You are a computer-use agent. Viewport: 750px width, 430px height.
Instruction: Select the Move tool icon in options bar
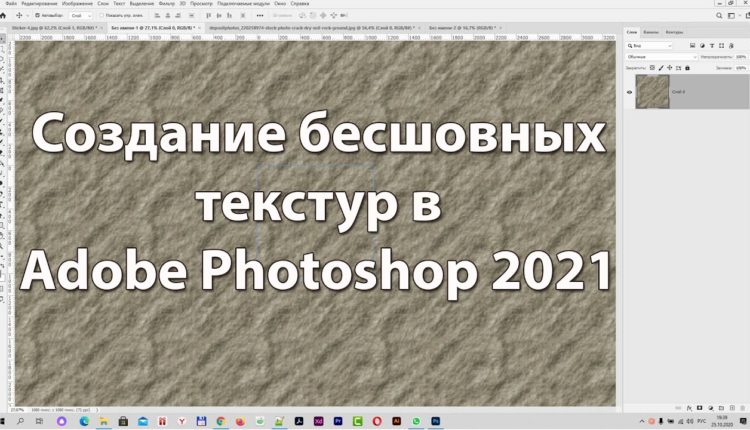tap(19, 16)
